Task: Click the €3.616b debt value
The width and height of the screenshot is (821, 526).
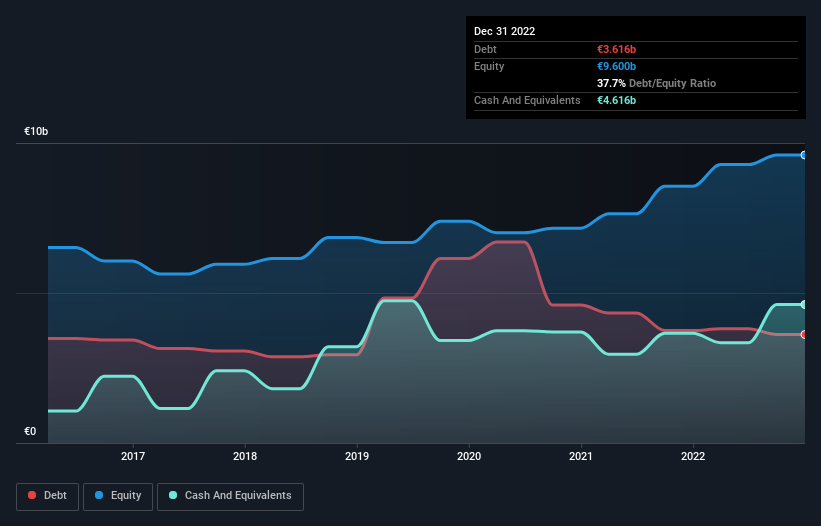Action: (x=616, y=49)
